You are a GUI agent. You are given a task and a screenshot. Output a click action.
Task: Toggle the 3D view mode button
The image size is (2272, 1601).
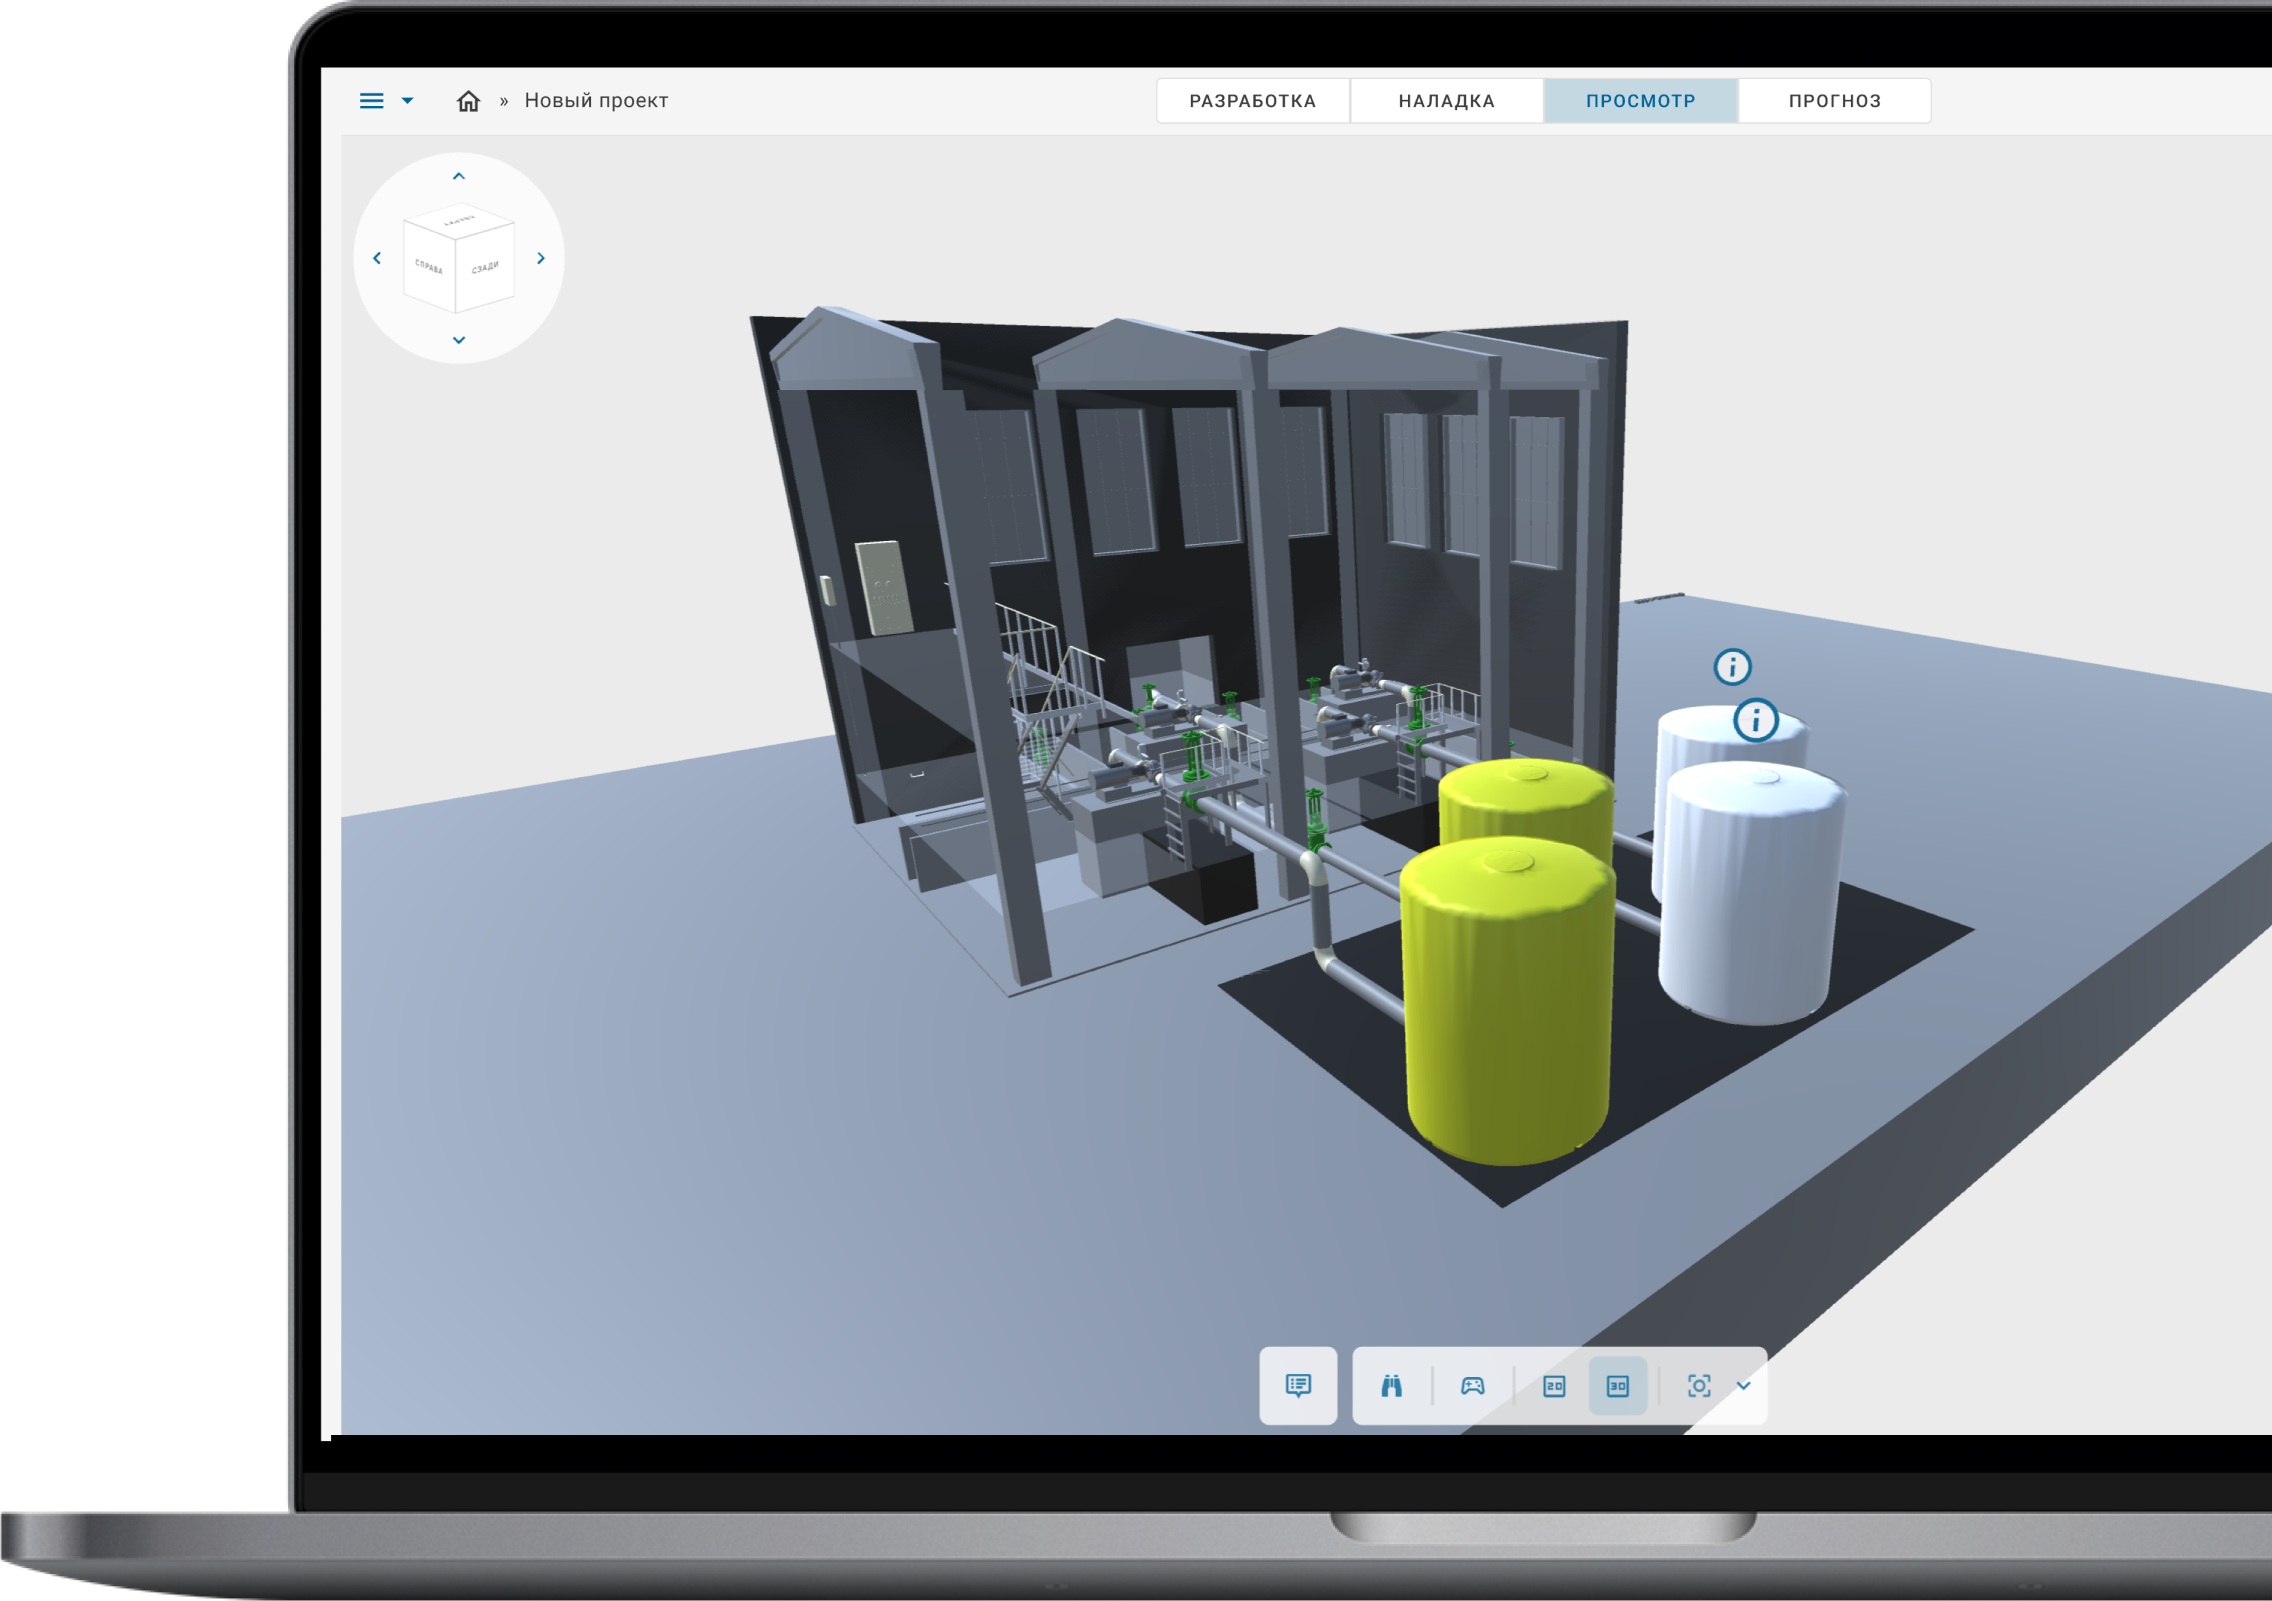1617,1385
